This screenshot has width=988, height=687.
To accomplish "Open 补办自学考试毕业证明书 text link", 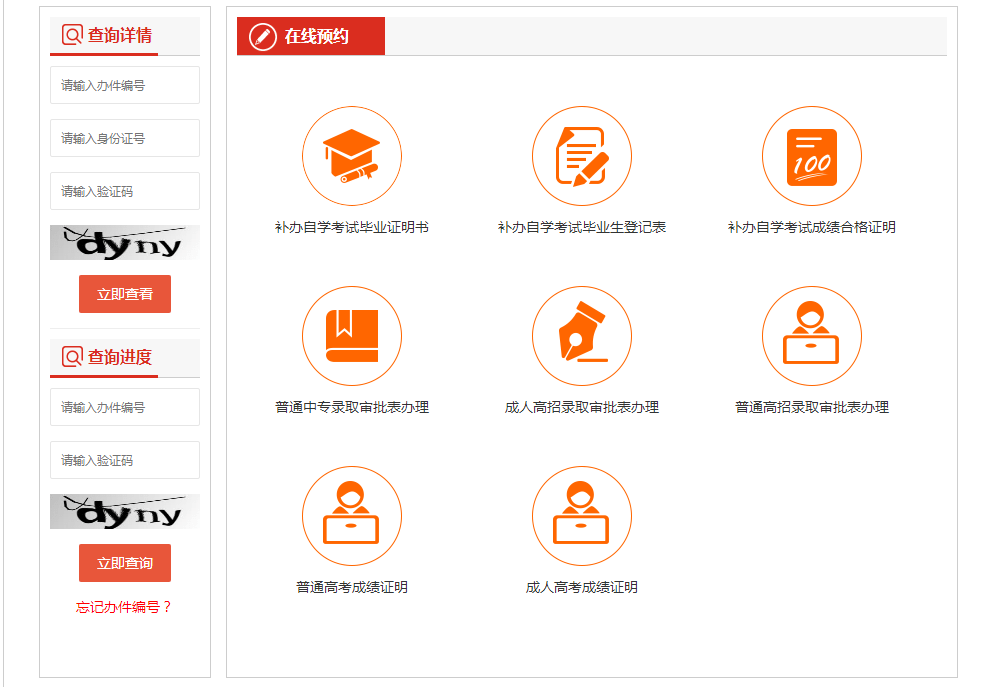I will point(352,228).
